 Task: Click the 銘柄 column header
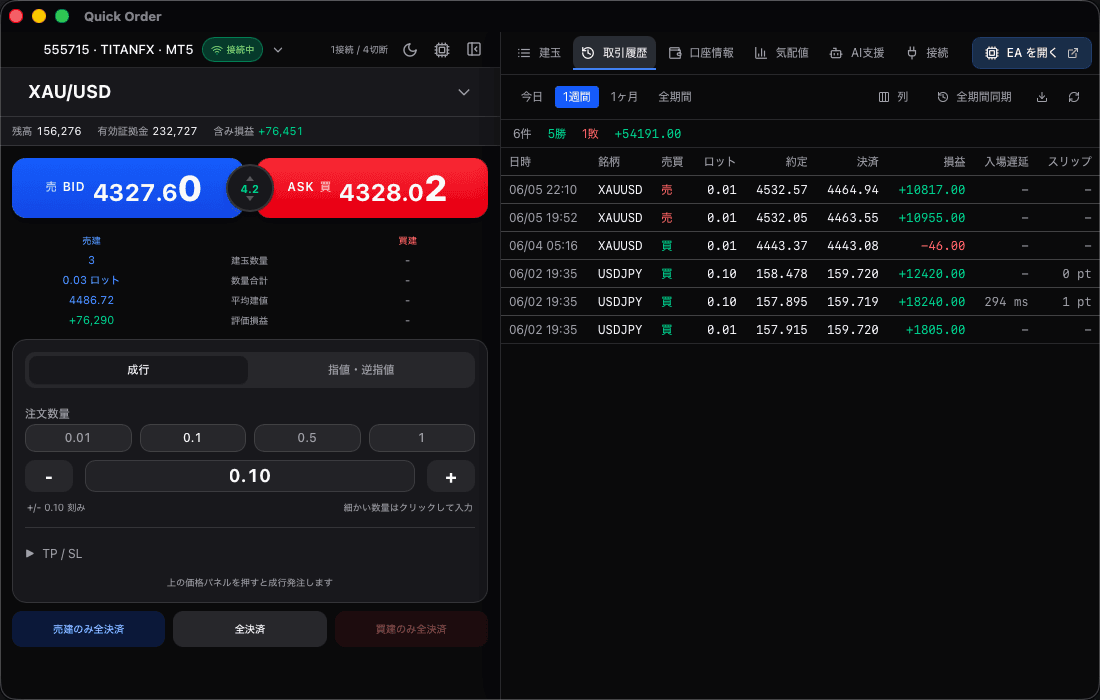point(609,162)
